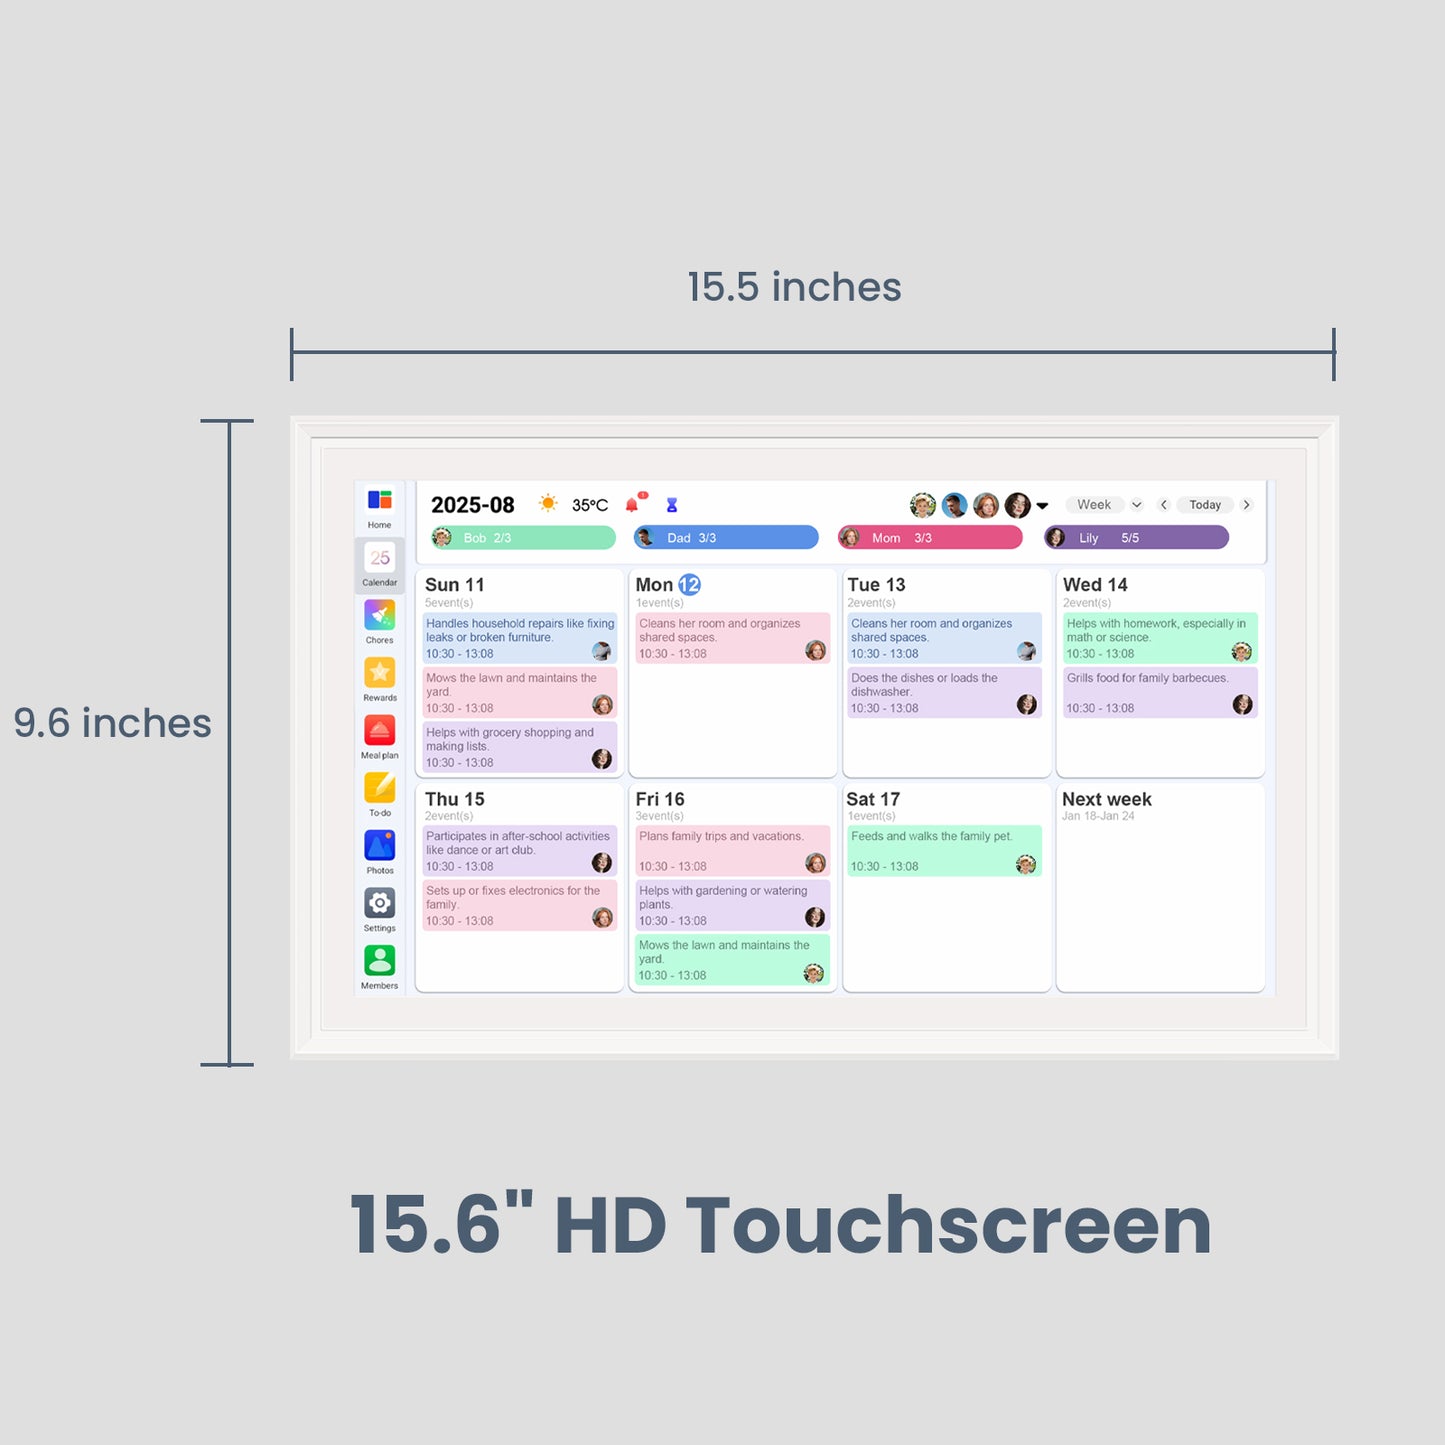Open the Week view dropdown
The width and height of the screenshot is (1445, 1445).
pyautogui.click(x=1100, y=505)
